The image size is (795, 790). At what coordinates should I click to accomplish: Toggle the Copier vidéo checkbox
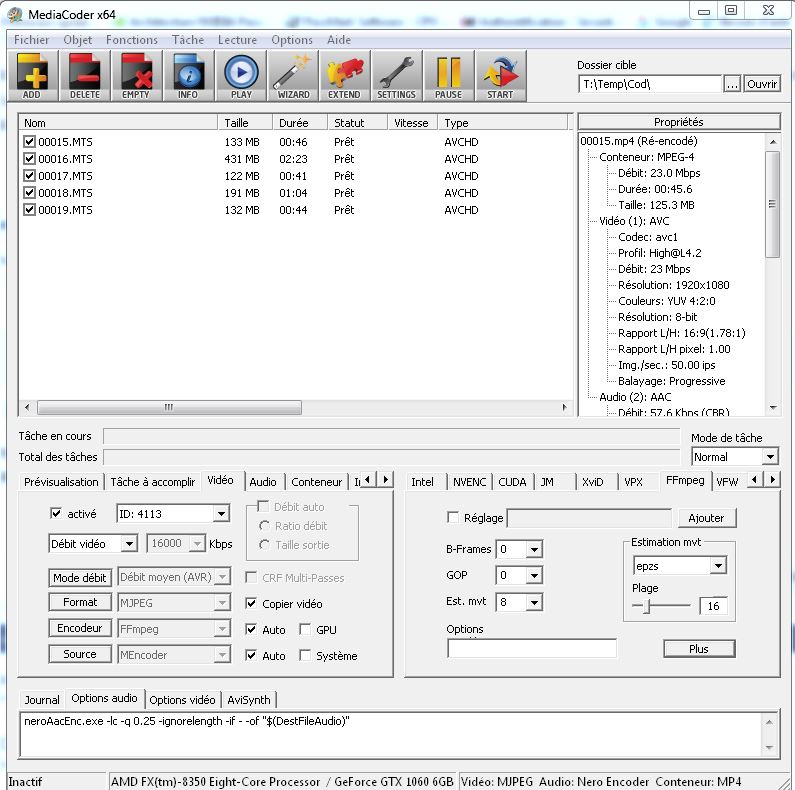click(x=252, y=604)
